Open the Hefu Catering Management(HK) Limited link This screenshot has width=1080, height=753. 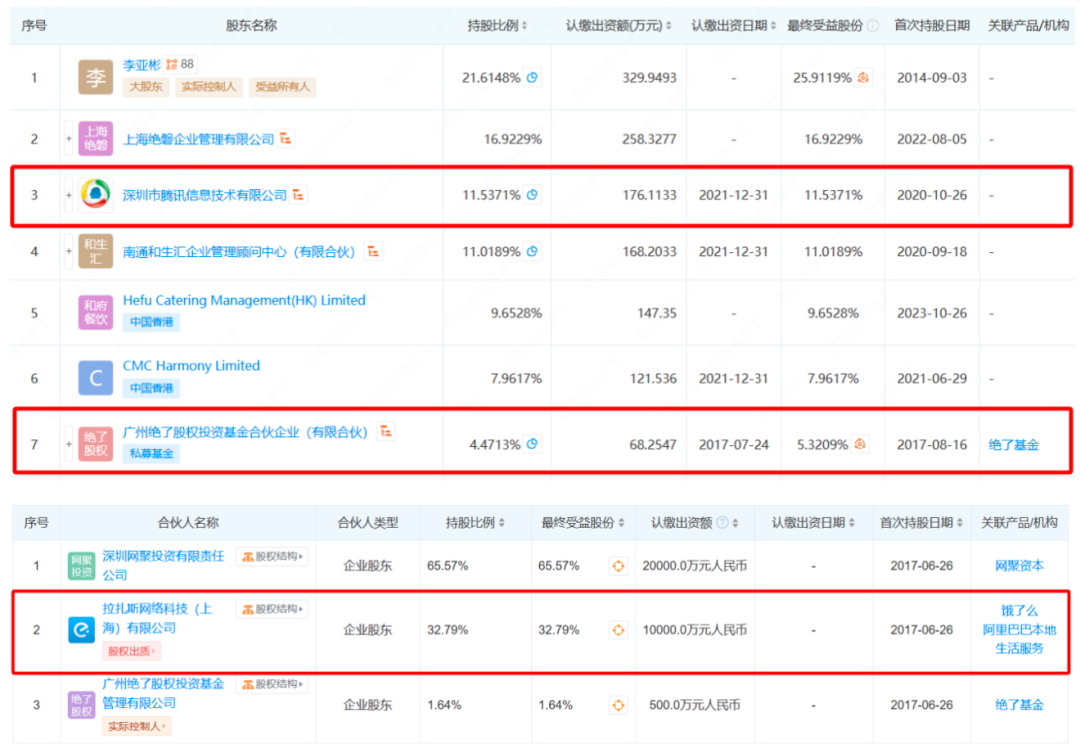[244, 300]
